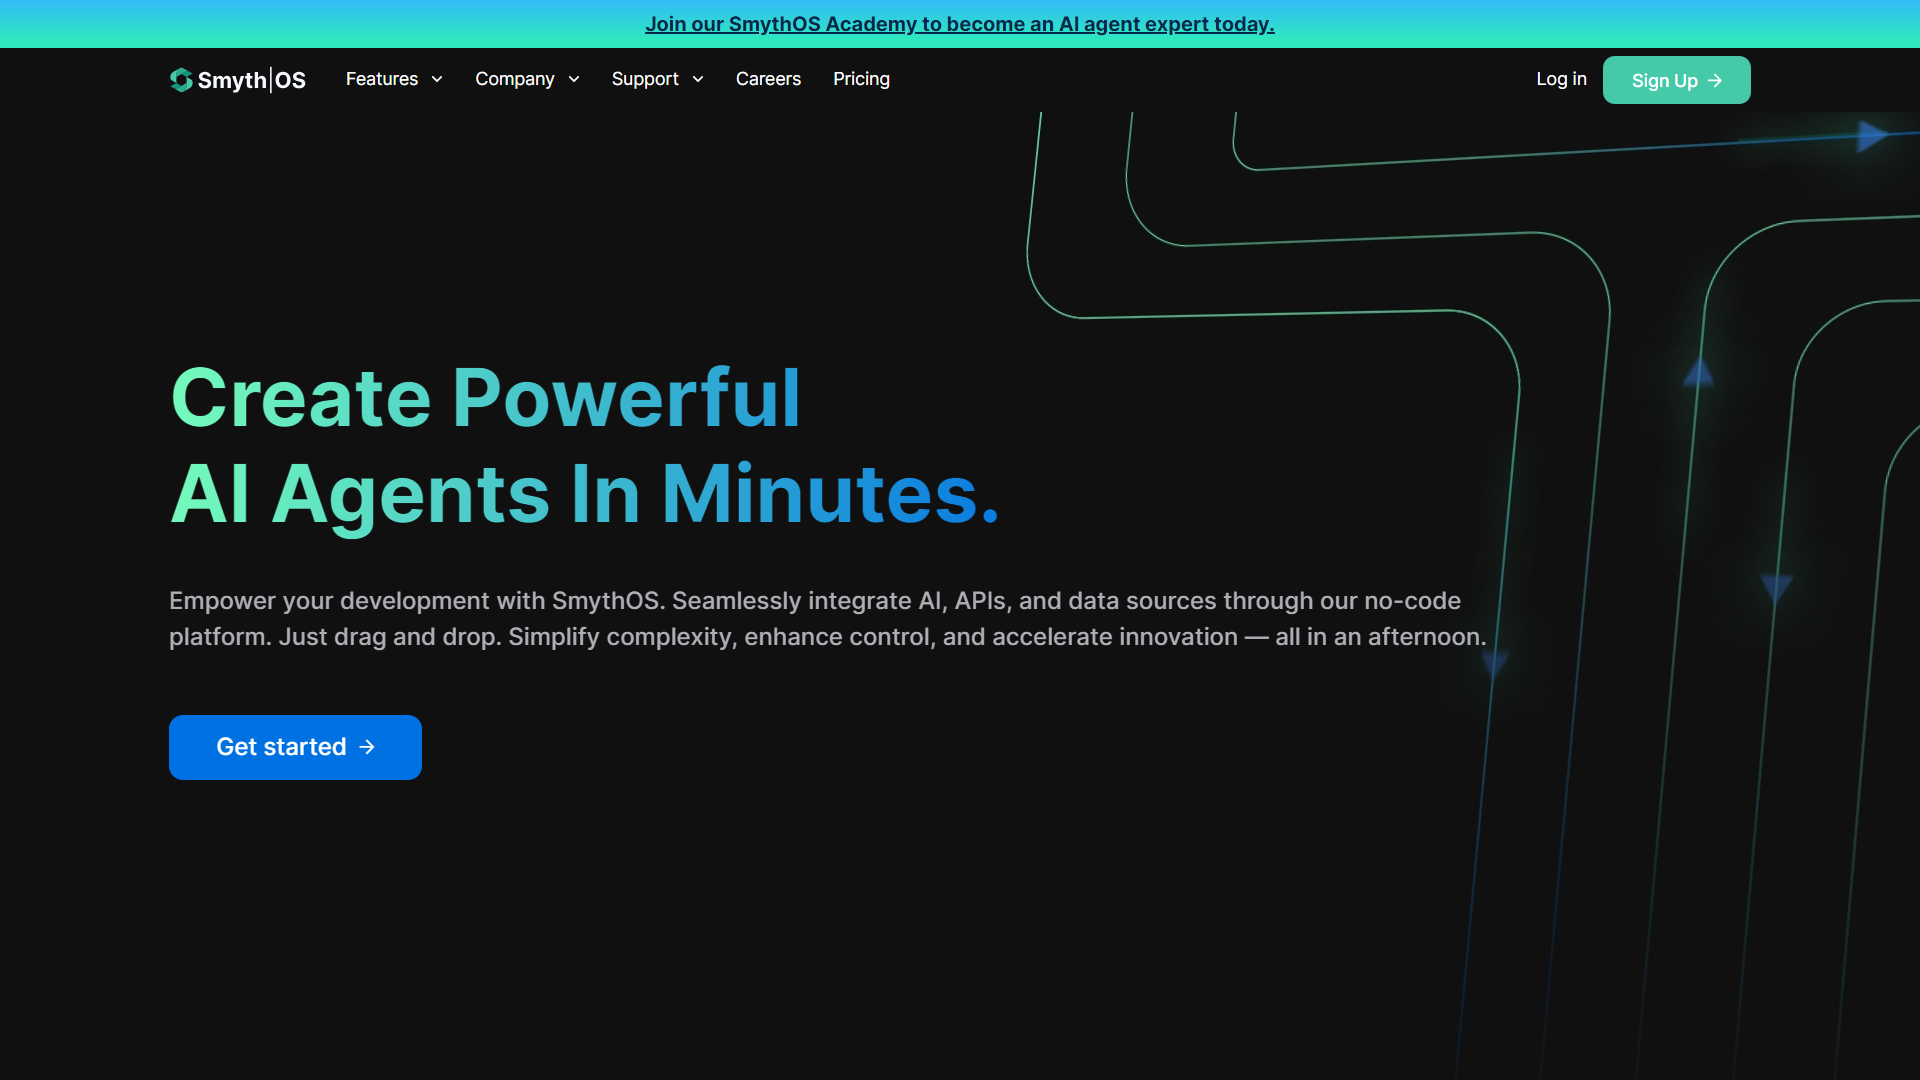Click the arrow icon inside Get started
The image size is (1920, 1080).
click(367, 747)
